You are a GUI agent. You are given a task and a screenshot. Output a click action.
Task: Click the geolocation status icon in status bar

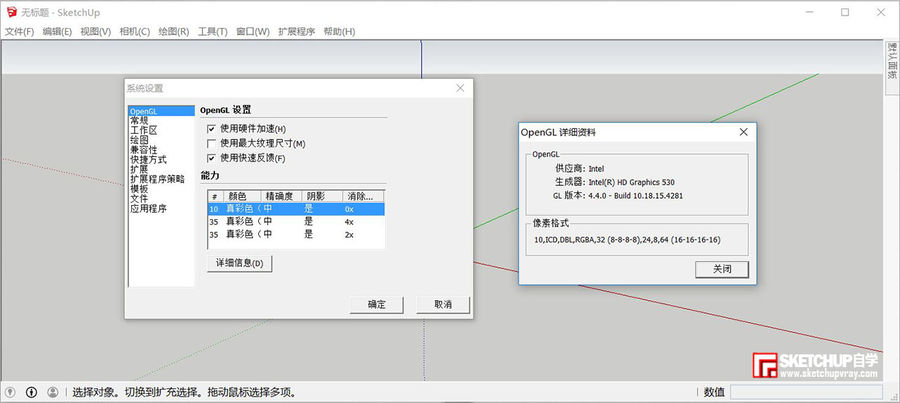(10, 392)
